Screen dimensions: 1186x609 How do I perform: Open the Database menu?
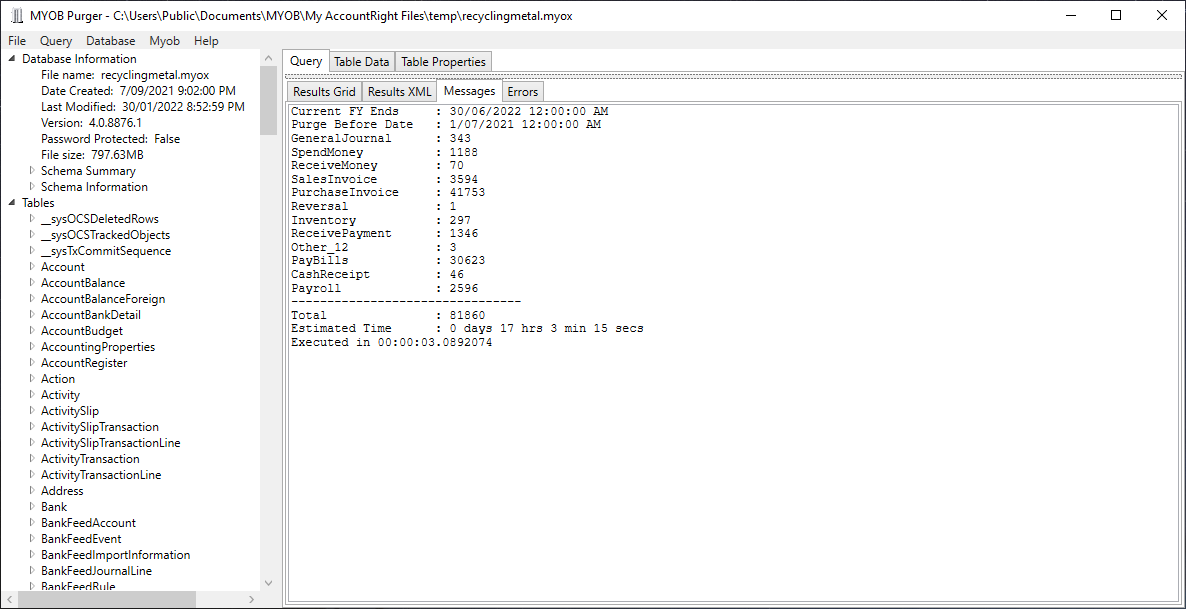110,41
